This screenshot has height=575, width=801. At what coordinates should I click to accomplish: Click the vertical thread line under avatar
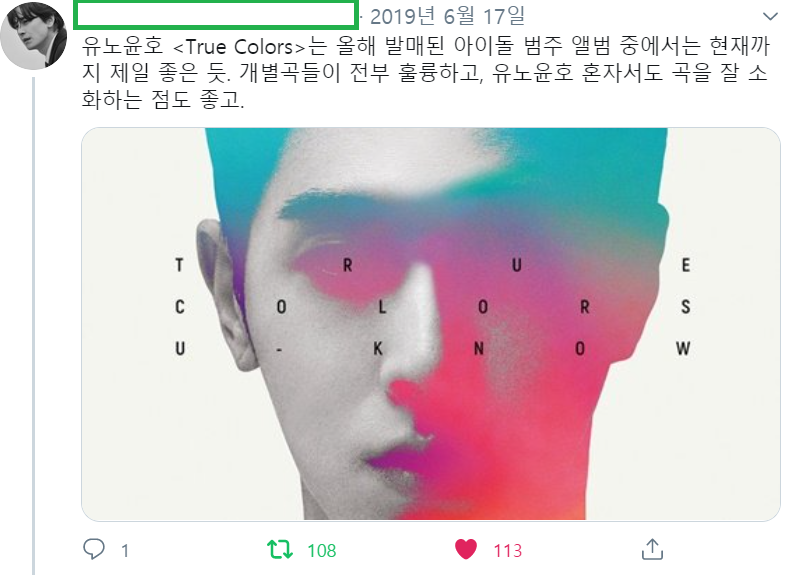34,326
